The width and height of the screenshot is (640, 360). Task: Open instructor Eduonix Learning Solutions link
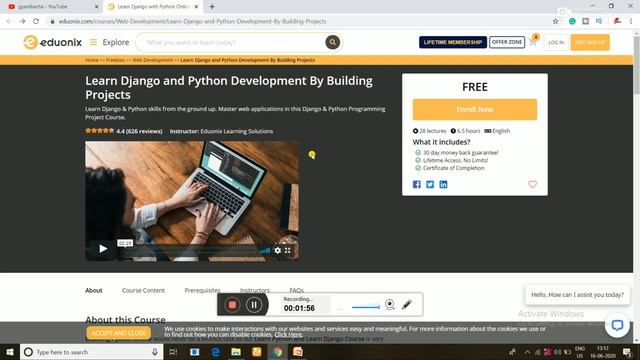(x=237, y=131)
